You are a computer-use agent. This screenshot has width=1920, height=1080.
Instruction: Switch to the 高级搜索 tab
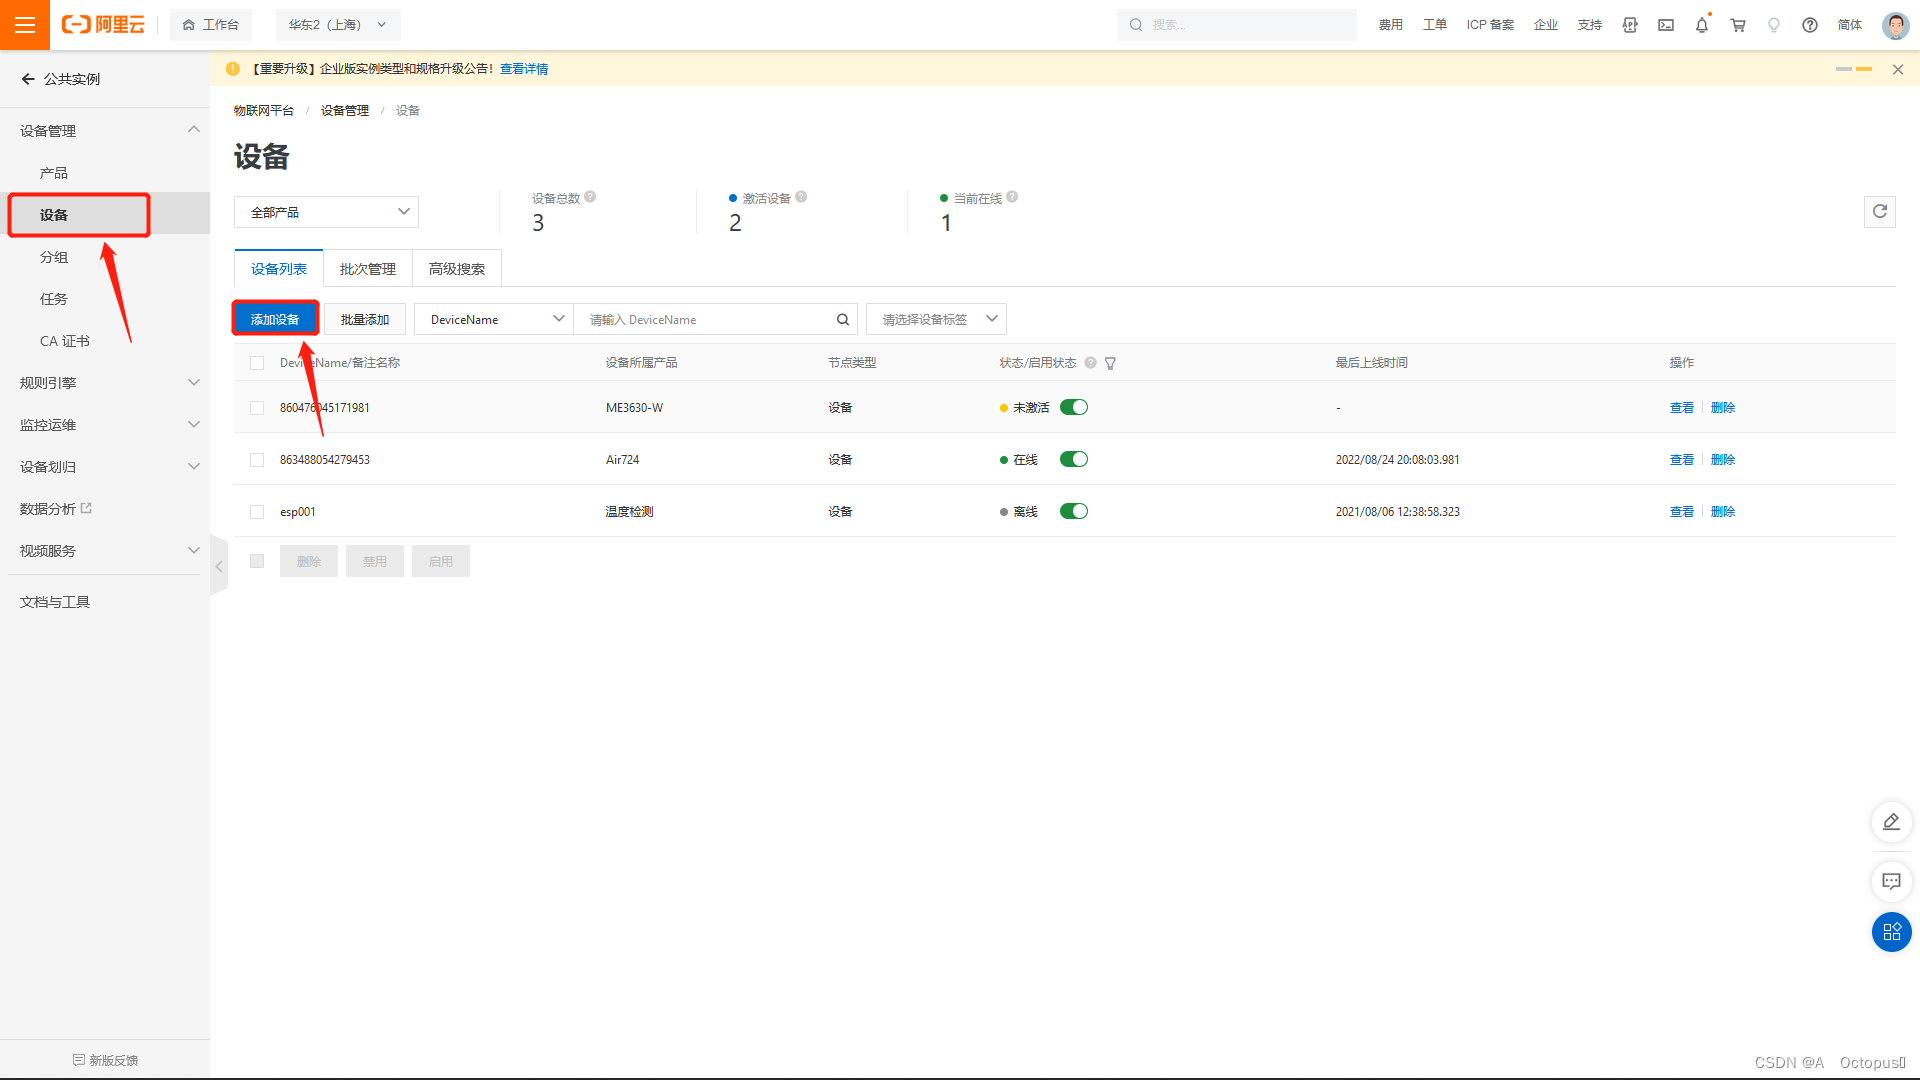click(x=457, y=269)
